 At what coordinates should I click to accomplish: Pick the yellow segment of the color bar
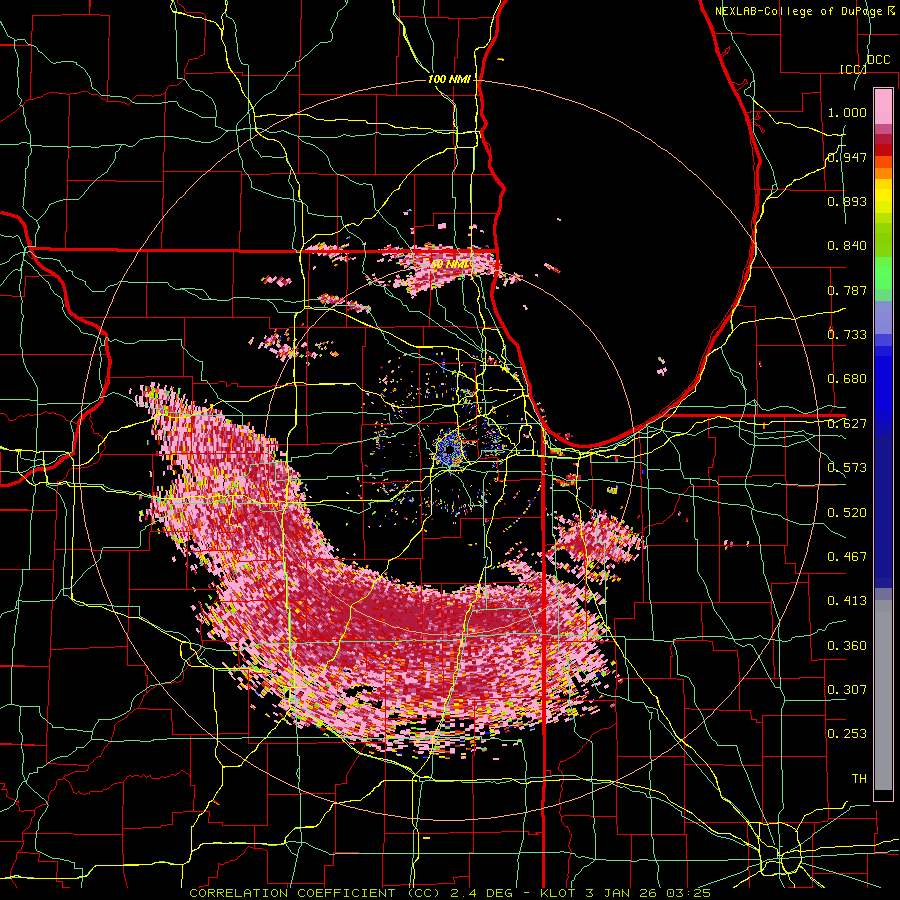[x=883, y=197]
